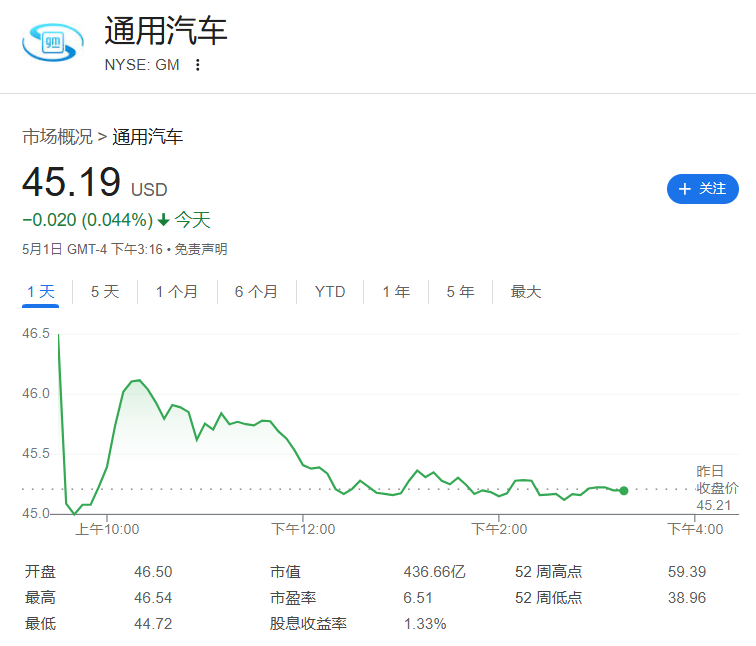The width and height of the screenshot is (756, 646).
Task: Click the 45.19 price value
Action: tap(71, 182)
